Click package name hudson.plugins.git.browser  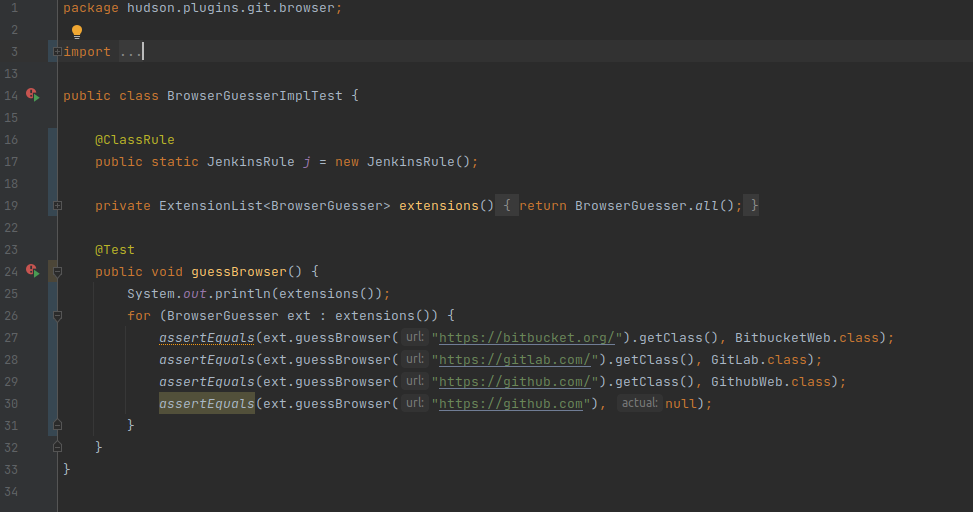point(230,8)
